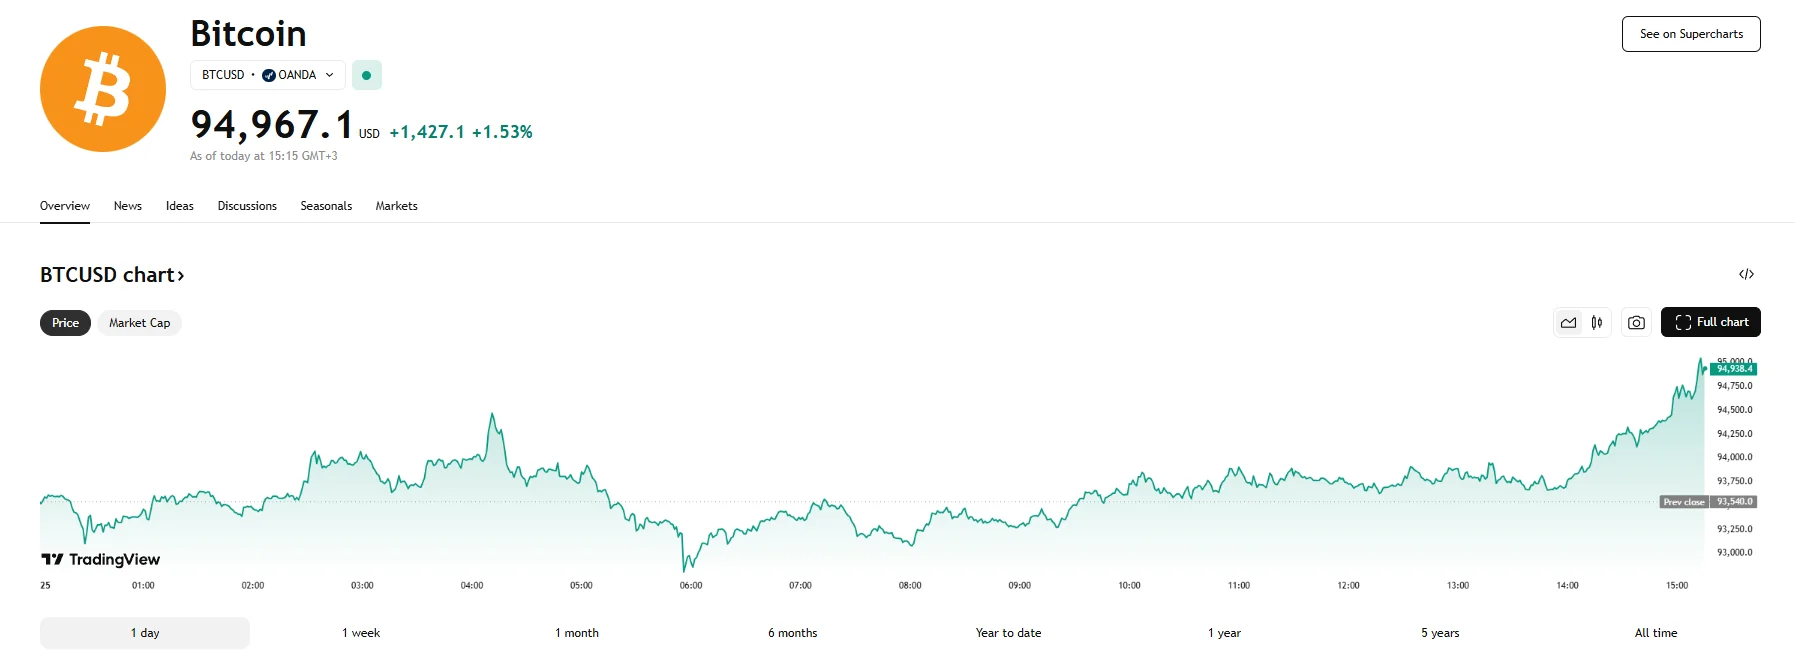Select the 1 day time range

145,633
